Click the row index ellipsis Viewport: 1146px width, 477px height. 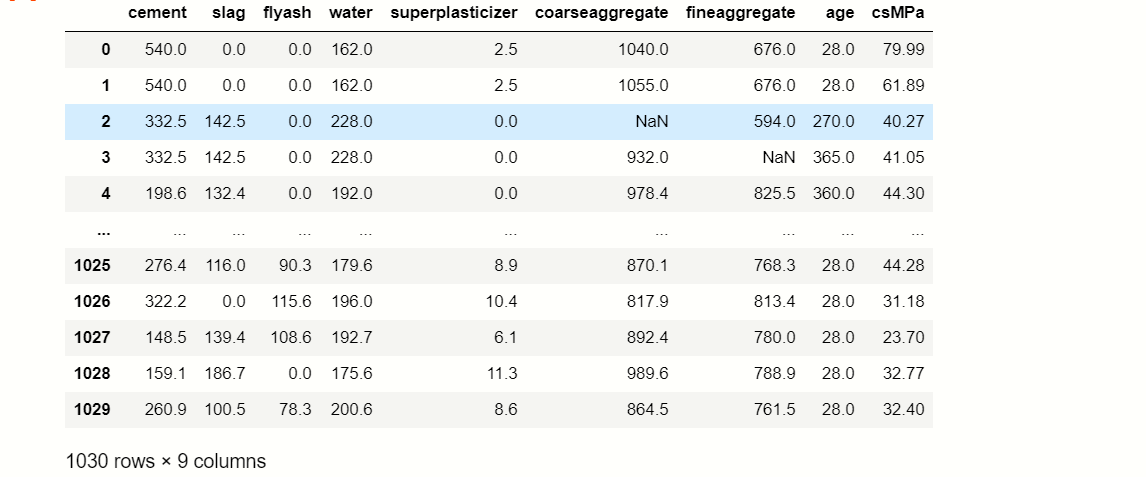pyautogui.click(x=104, y=232)
